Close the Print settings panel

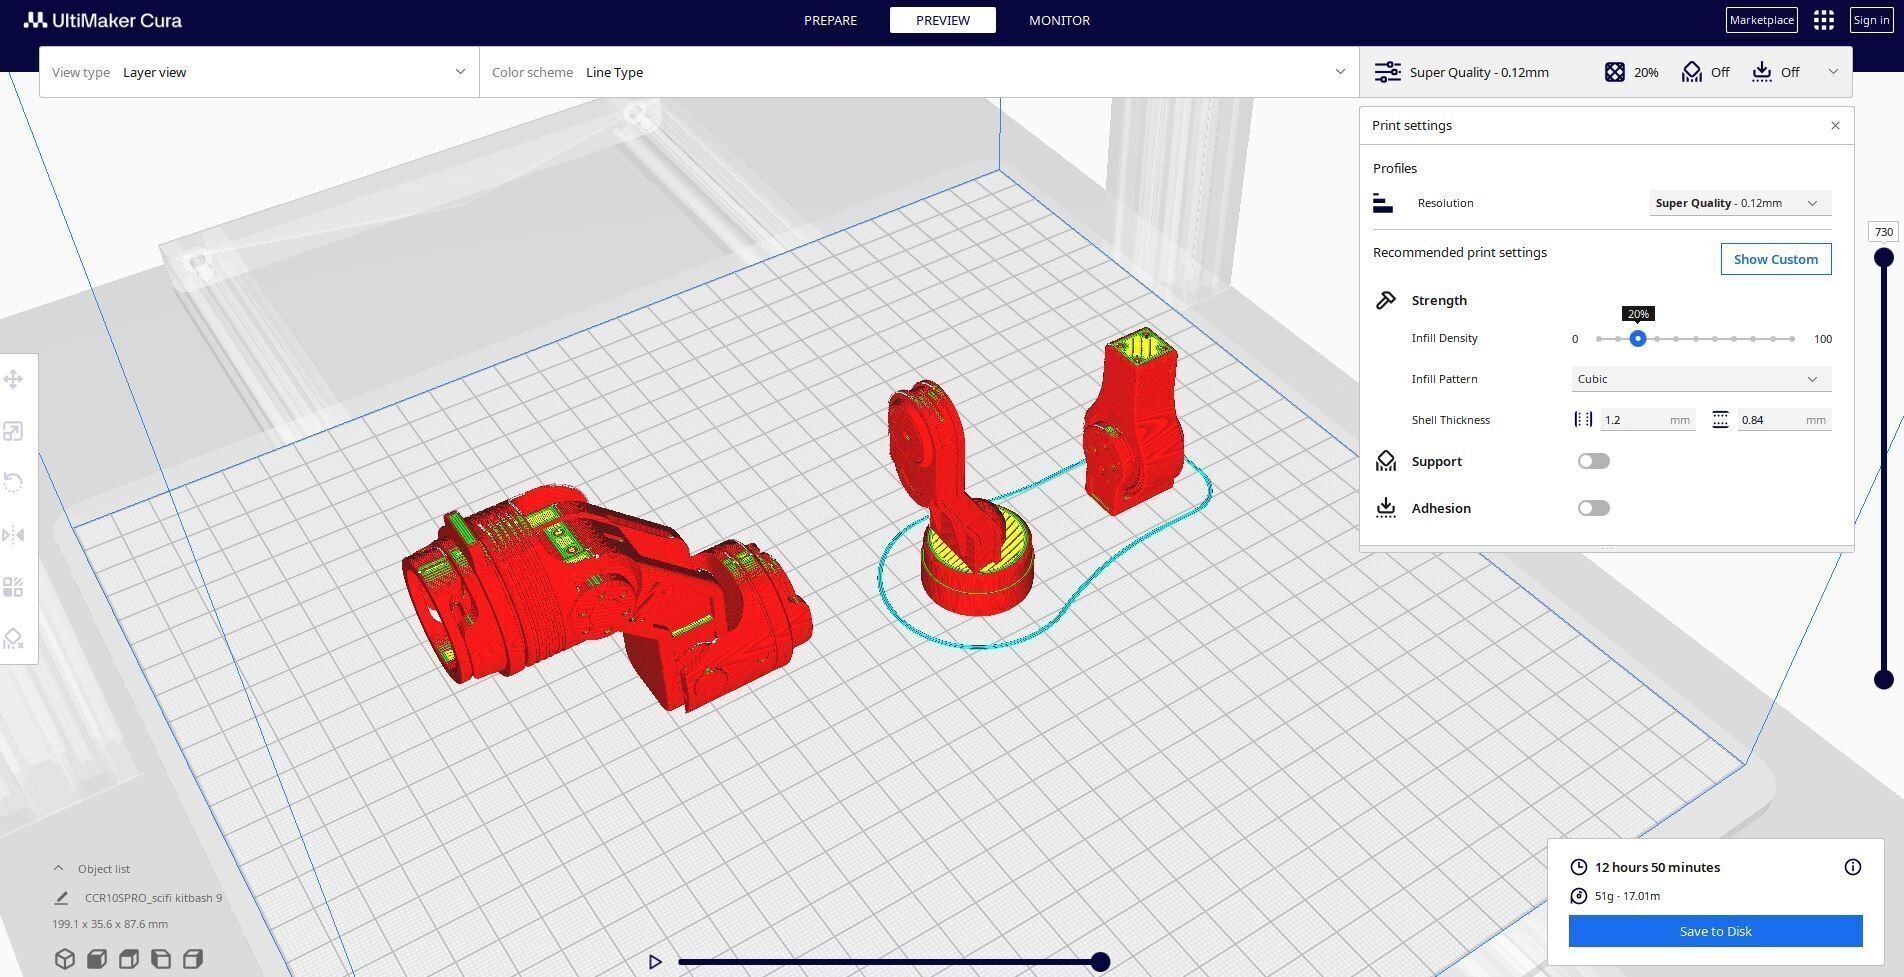click(1834, 125)
